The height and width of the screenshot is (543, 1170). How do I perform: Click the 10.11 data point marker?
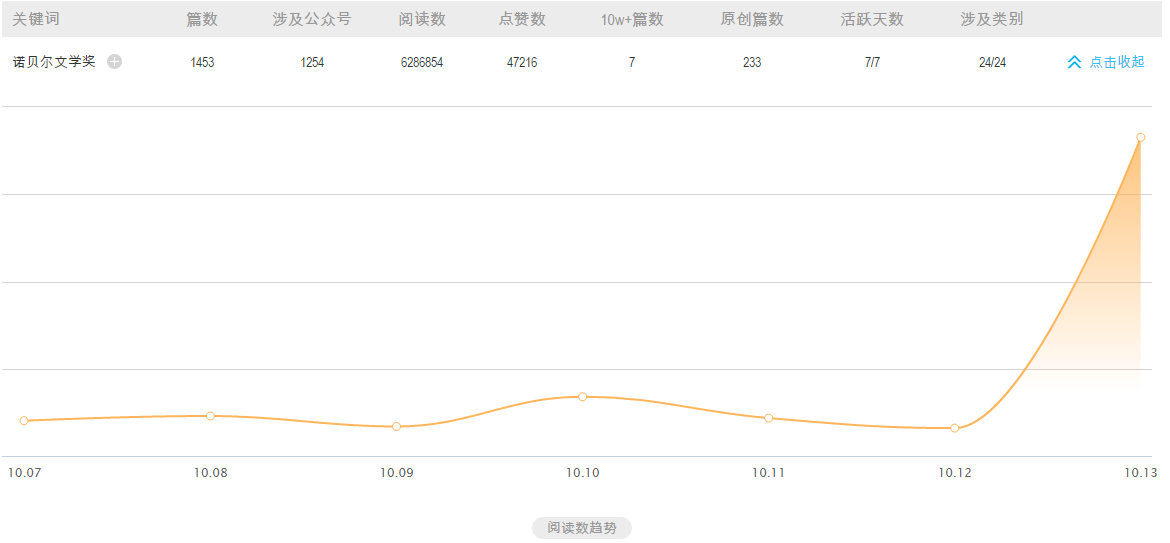[768, 418]
